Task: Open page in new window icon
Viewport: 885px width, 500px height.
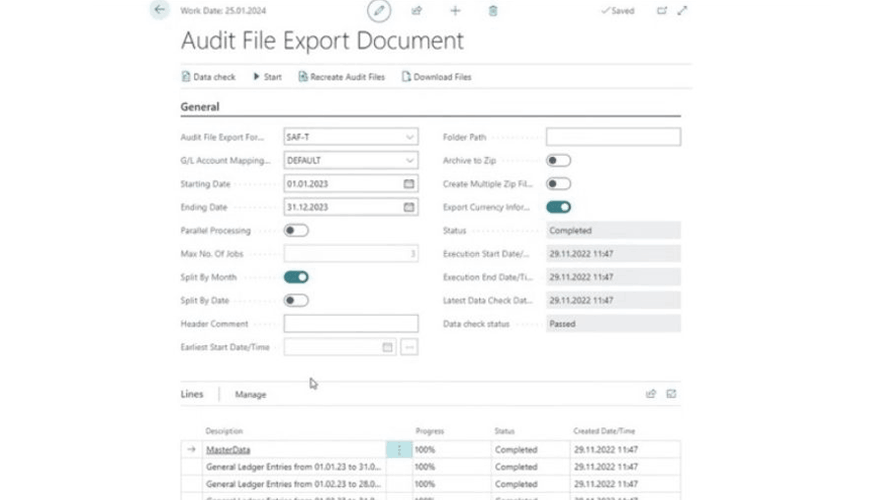Action: tap(661, 11)
